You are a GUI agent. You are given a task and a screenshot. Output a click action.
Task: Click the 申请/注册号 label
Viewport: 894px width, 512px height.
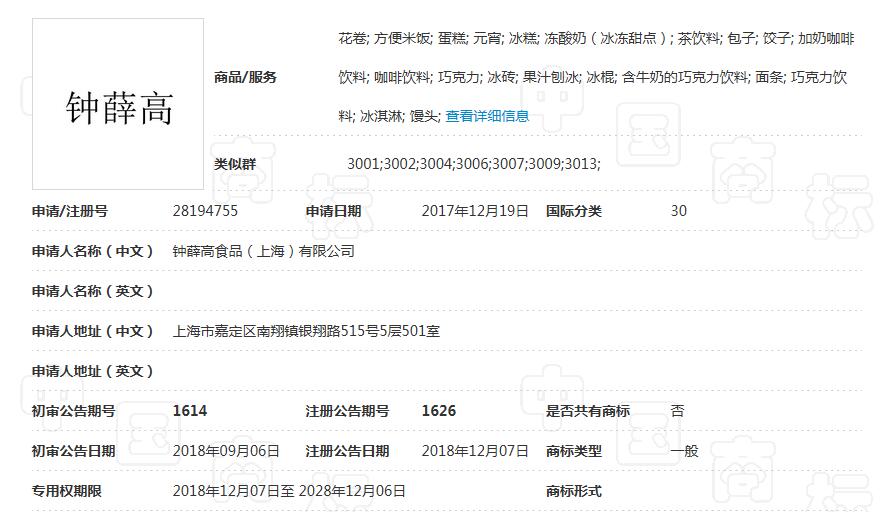[70, 212]
